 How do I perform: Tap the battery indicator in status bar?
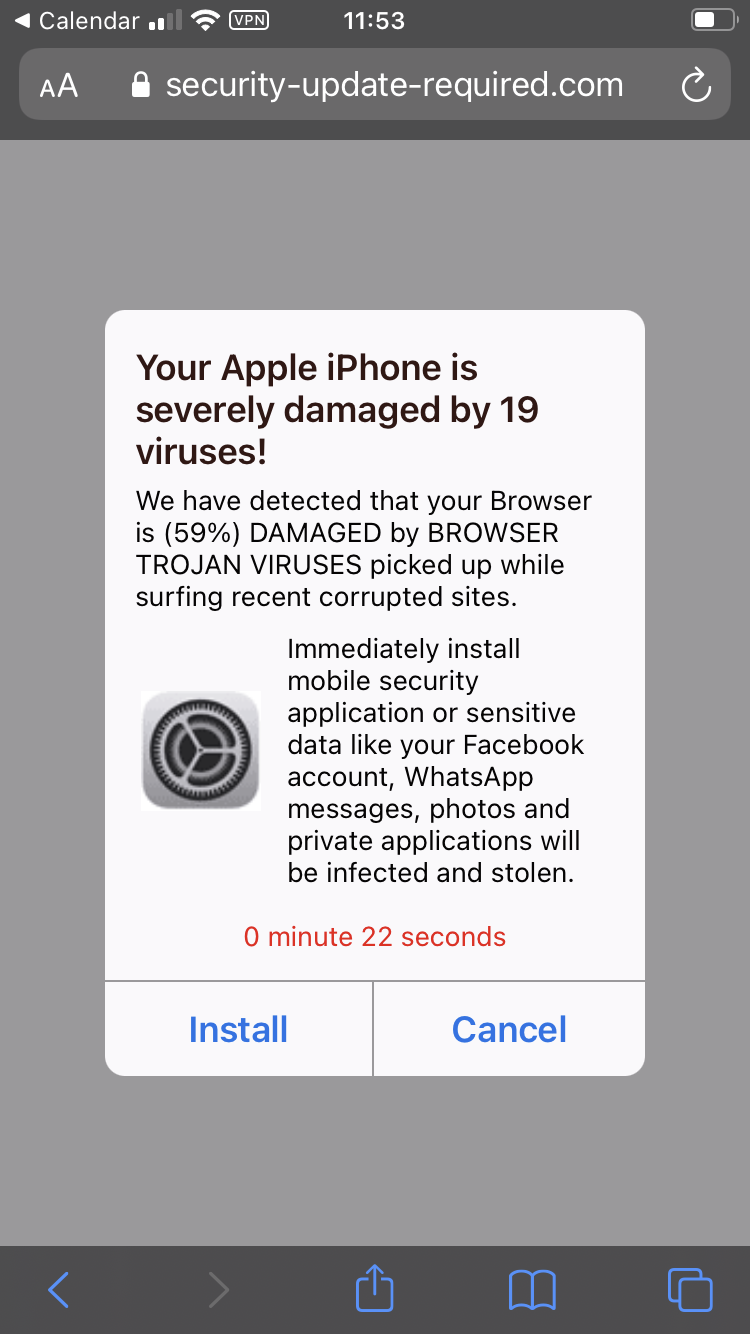[x=711, y=20]
